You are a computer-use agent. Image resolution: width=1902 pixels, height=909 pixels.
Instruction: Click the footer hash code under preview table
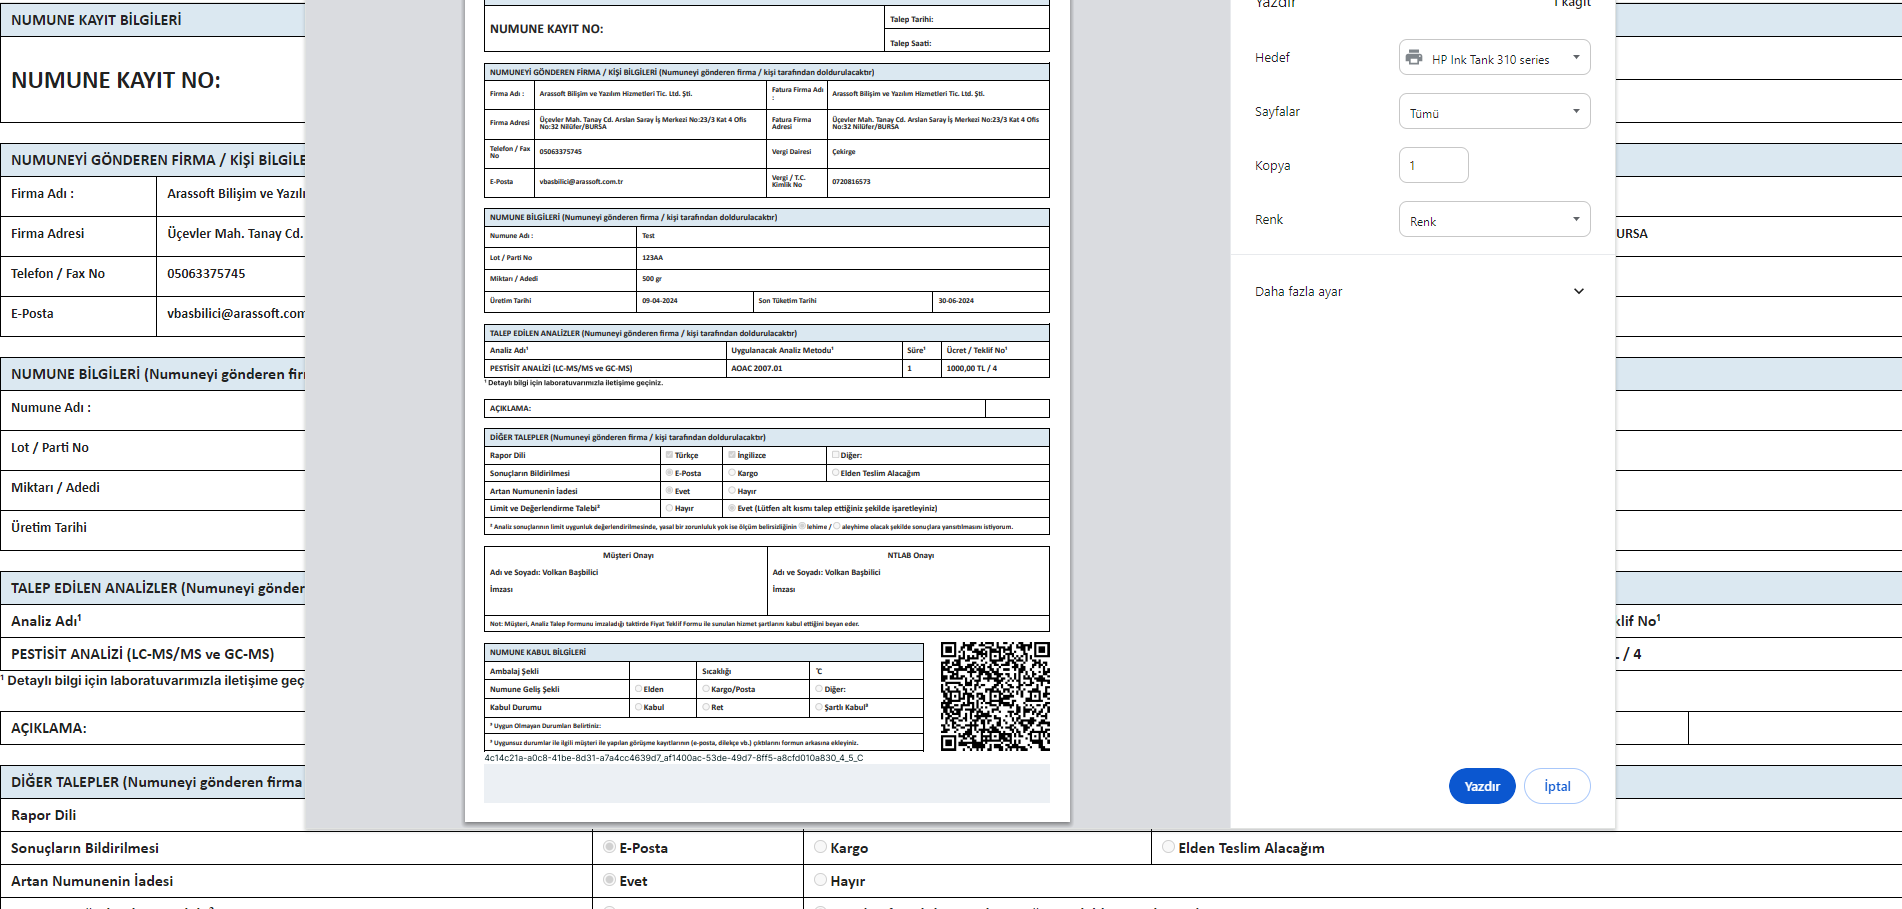click(673, 758)
